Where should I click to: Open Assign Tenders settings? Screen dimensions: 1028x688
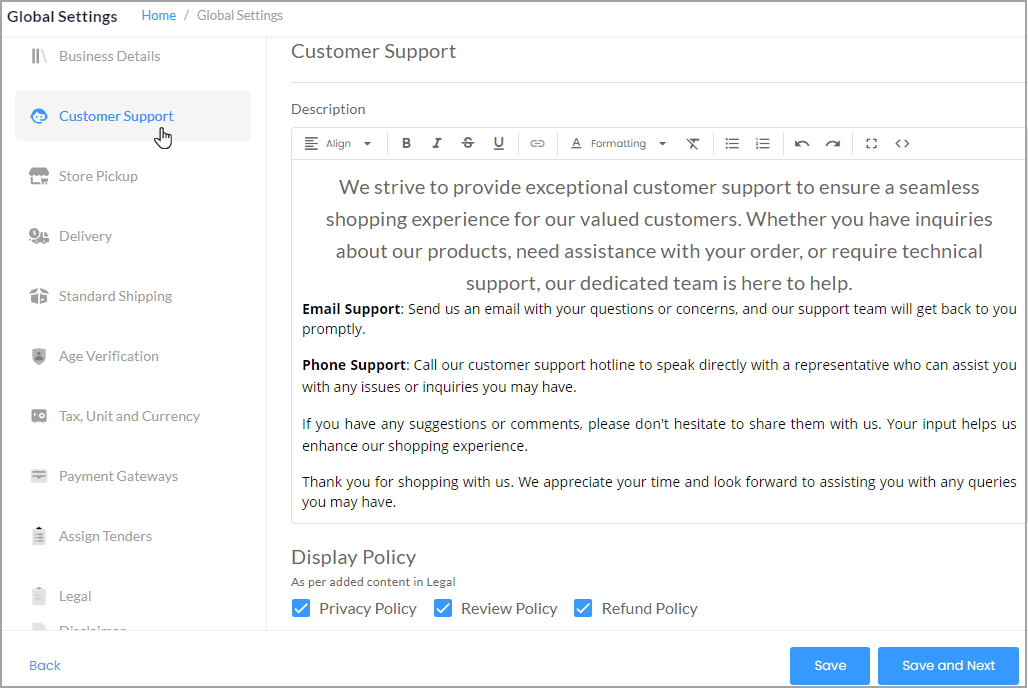(106, 536)
